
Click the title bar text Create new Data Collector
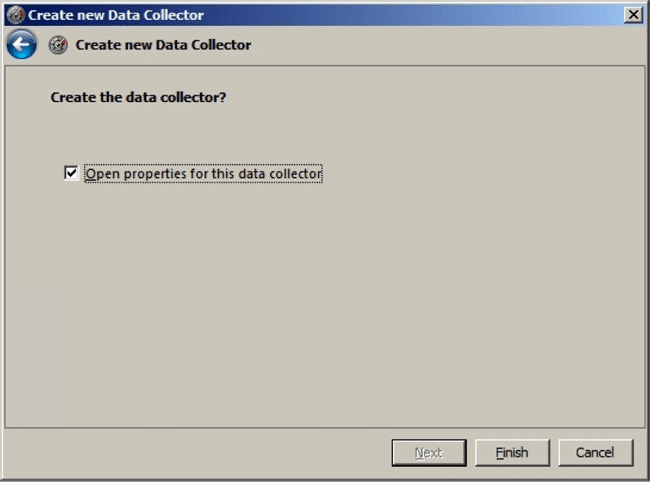coord(116,15)
